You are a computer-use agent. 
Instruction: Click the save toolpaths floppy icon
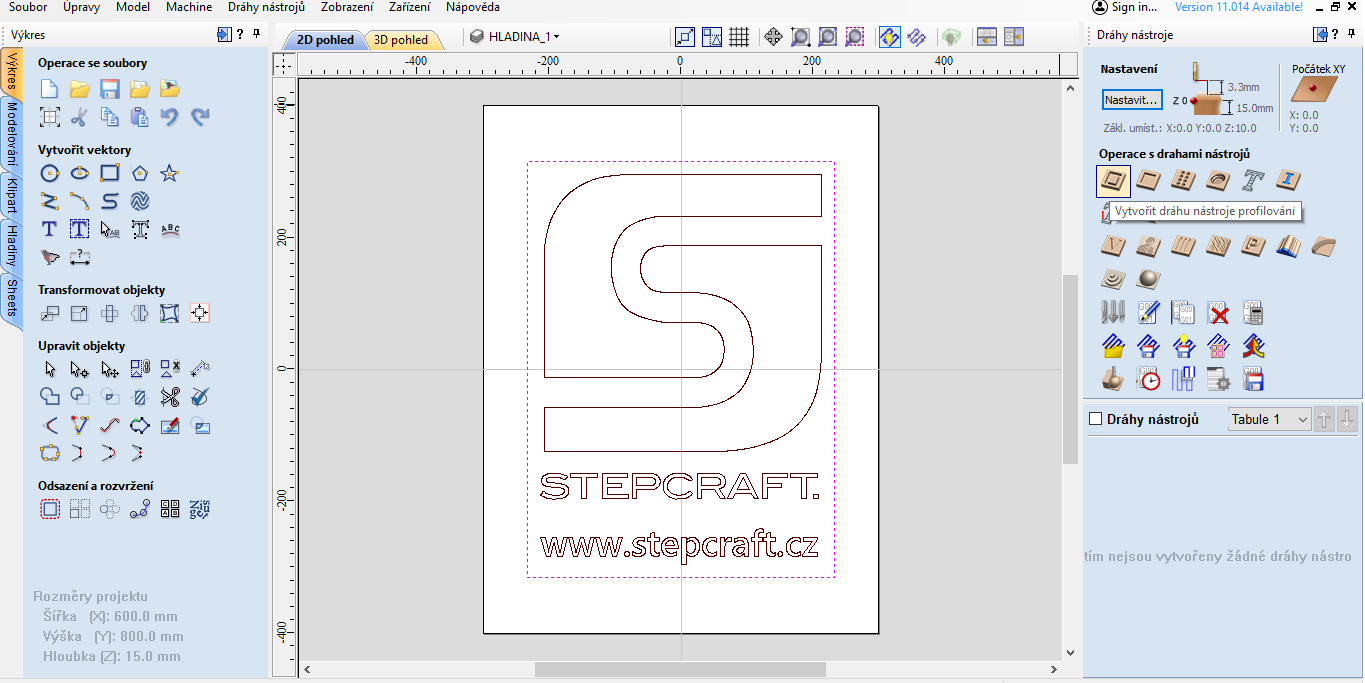pyautogui.click(x=1253, y=379)
